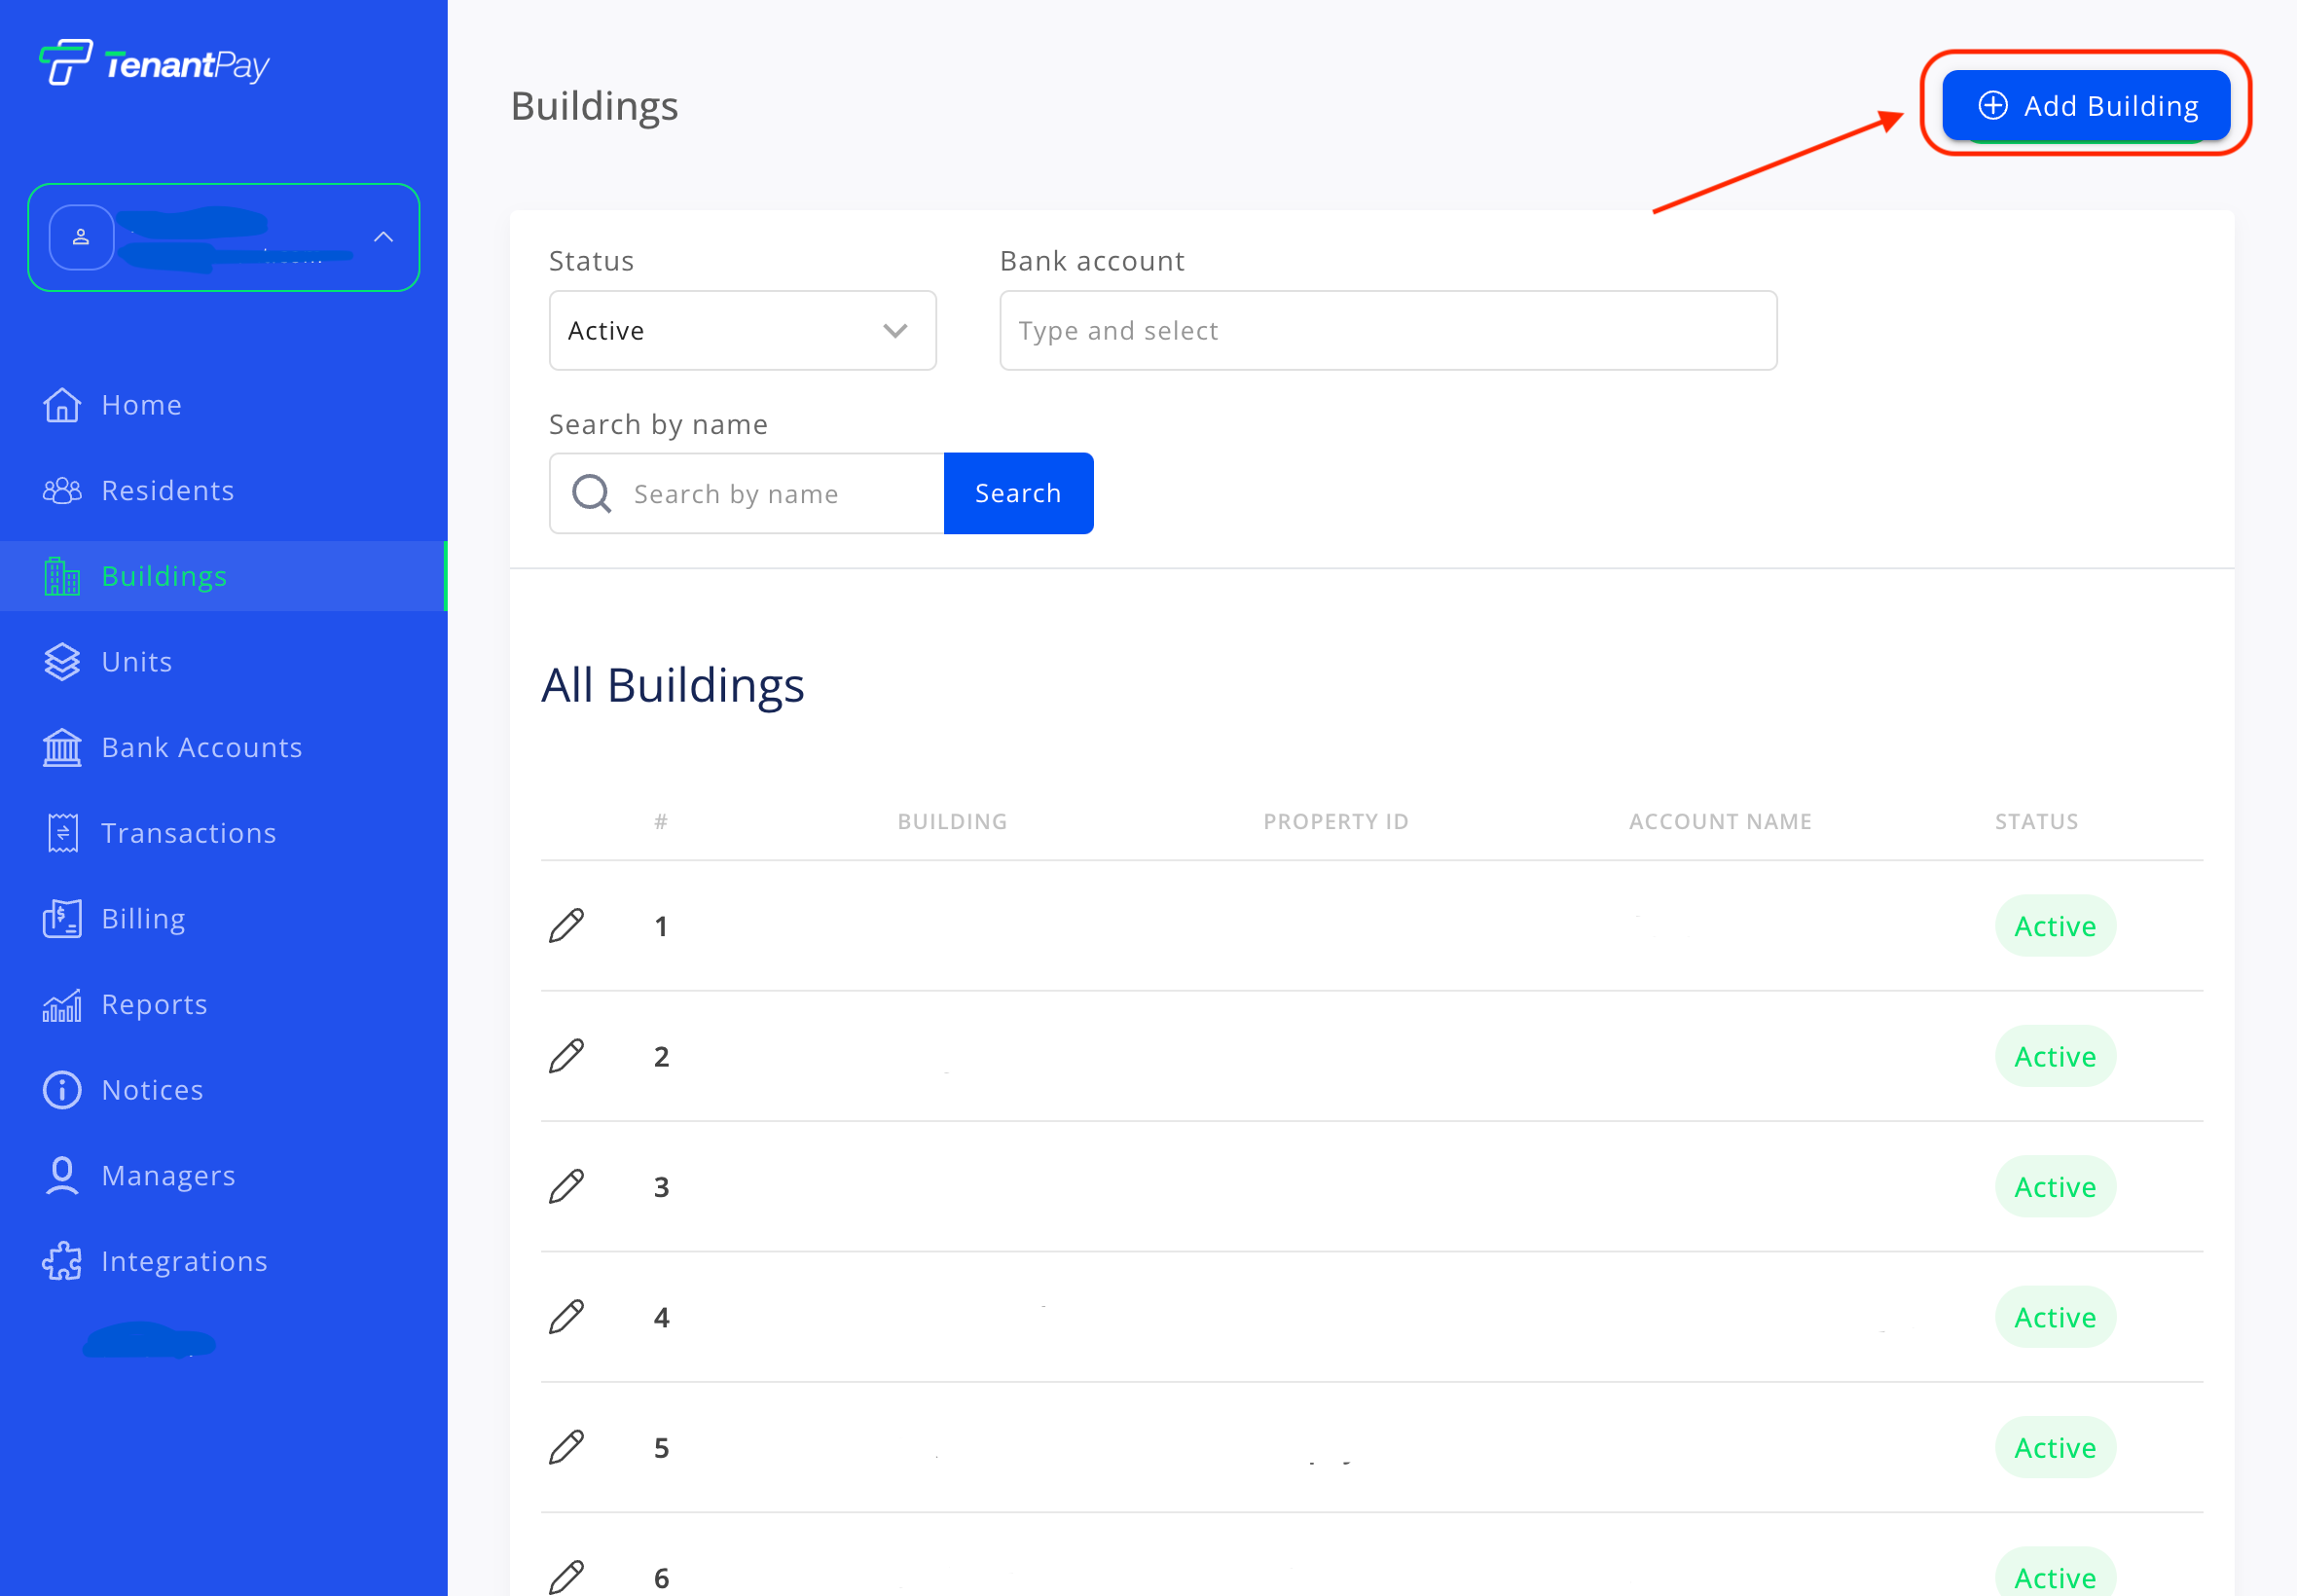Go to Residents in sidebar
This screenshot has height=1596, width=2297.
click(167, 491)
